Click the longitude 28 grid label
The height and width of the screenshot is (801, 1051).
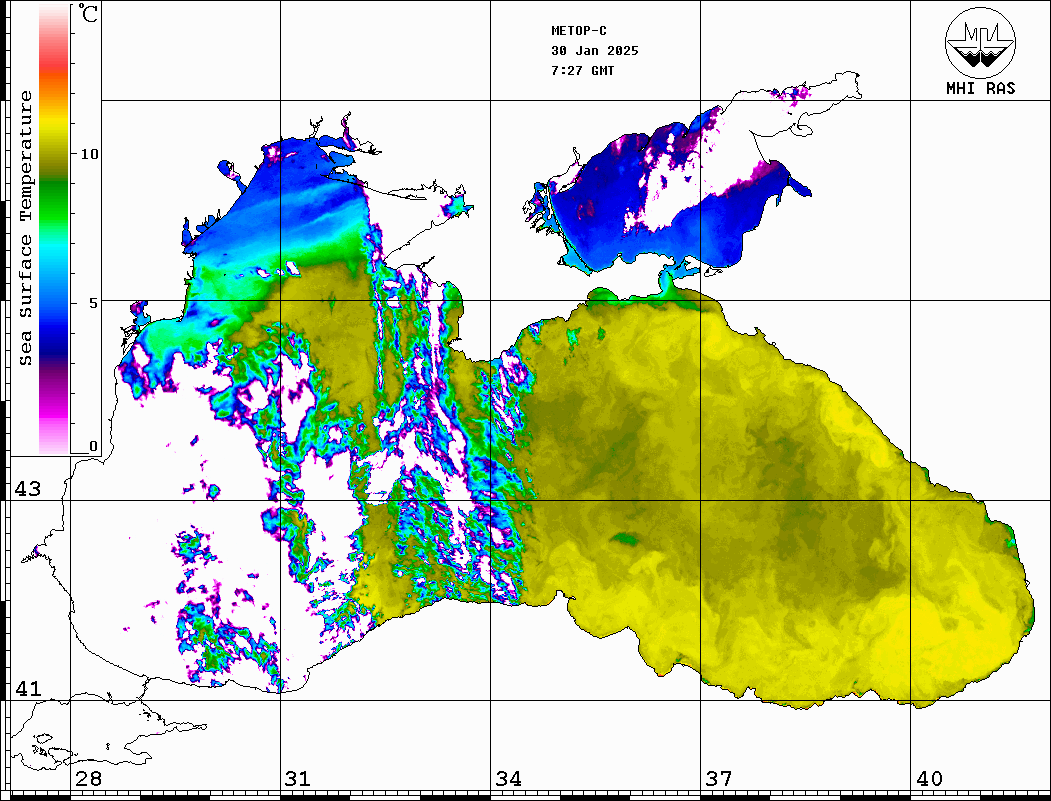tap(88, 779)
